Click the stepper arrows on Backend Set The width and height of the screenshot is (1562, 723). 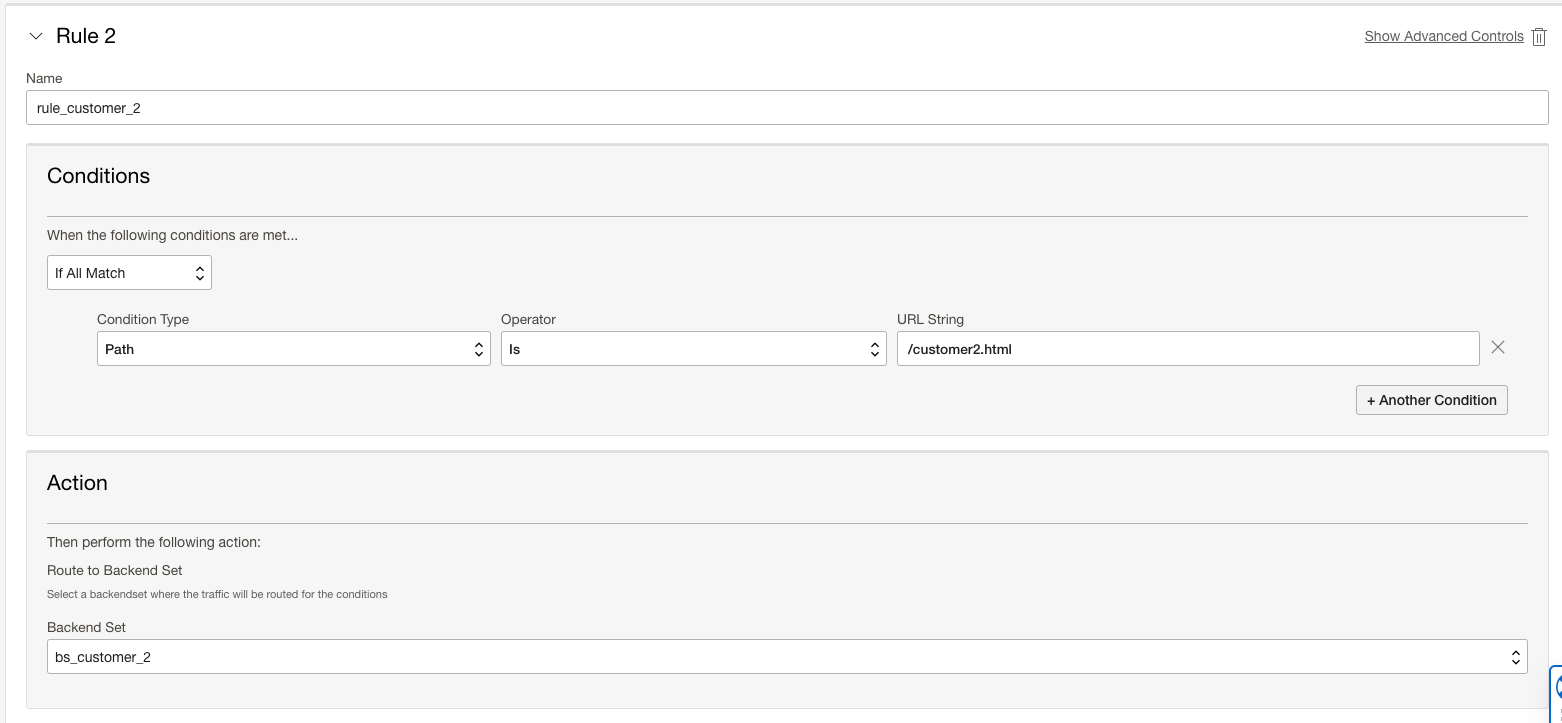click(x=1516, y=656)
